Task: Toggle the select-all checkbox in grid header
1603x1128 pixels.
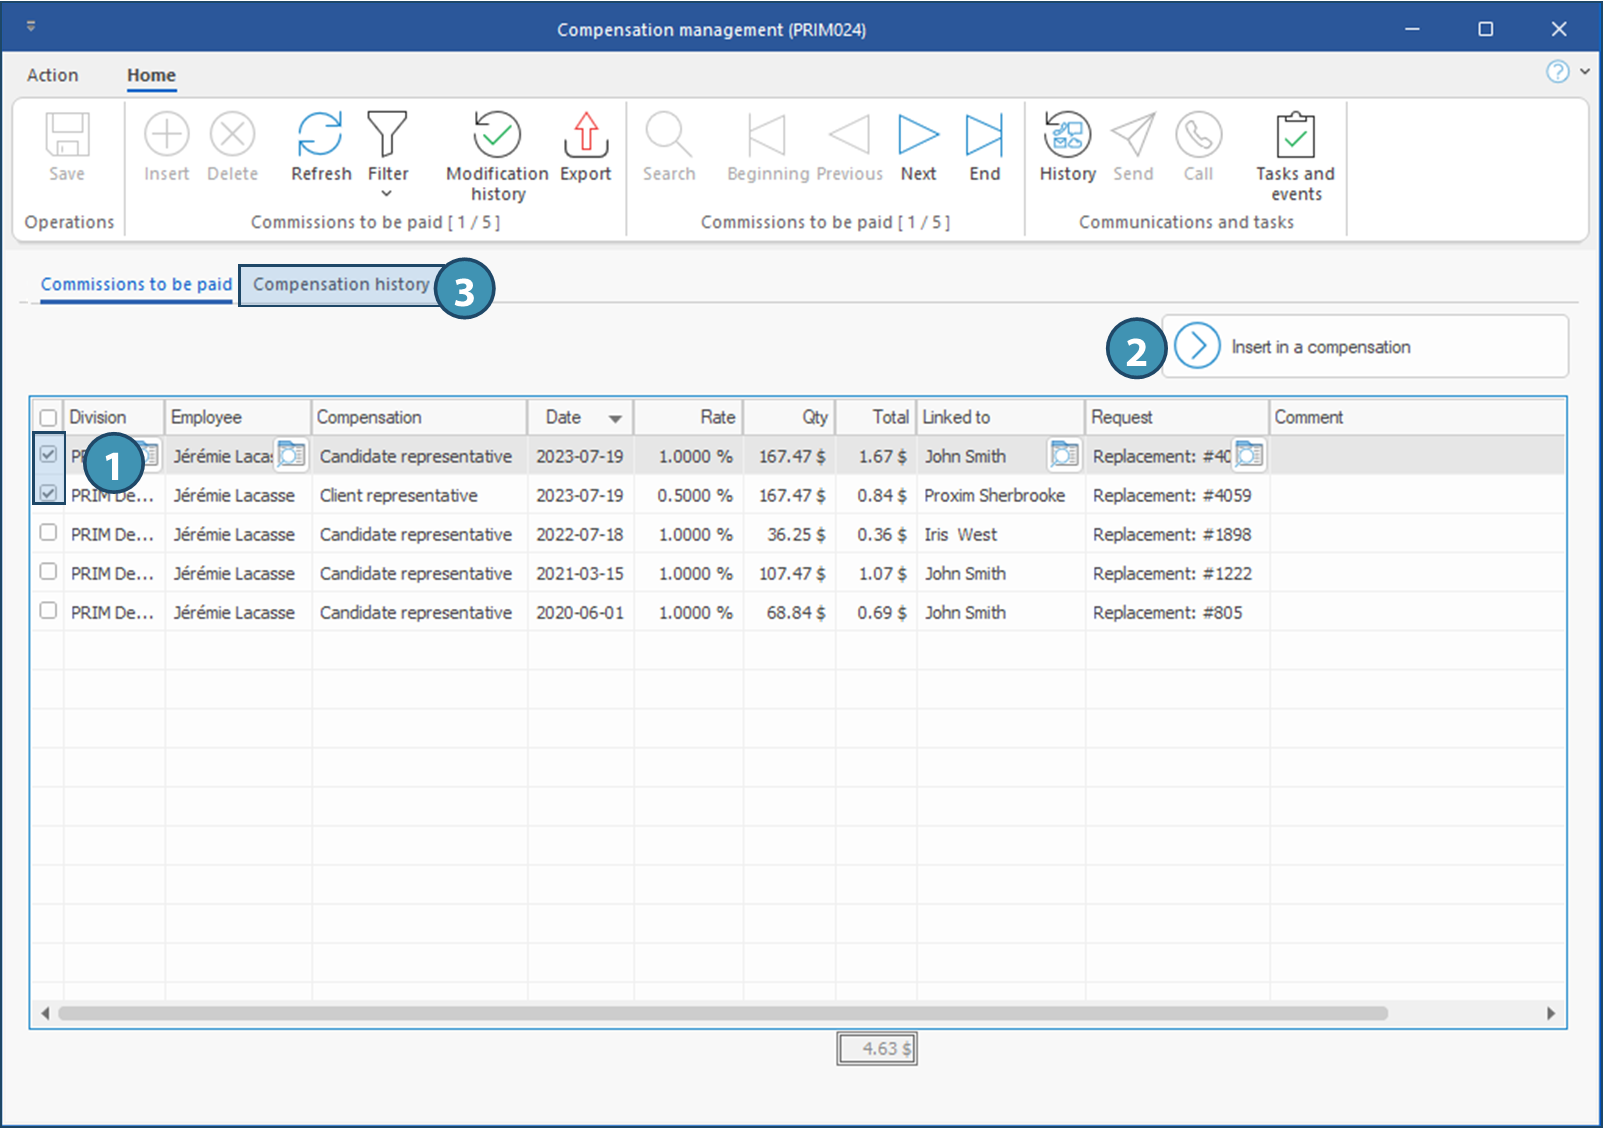Action: coord(48,418)
